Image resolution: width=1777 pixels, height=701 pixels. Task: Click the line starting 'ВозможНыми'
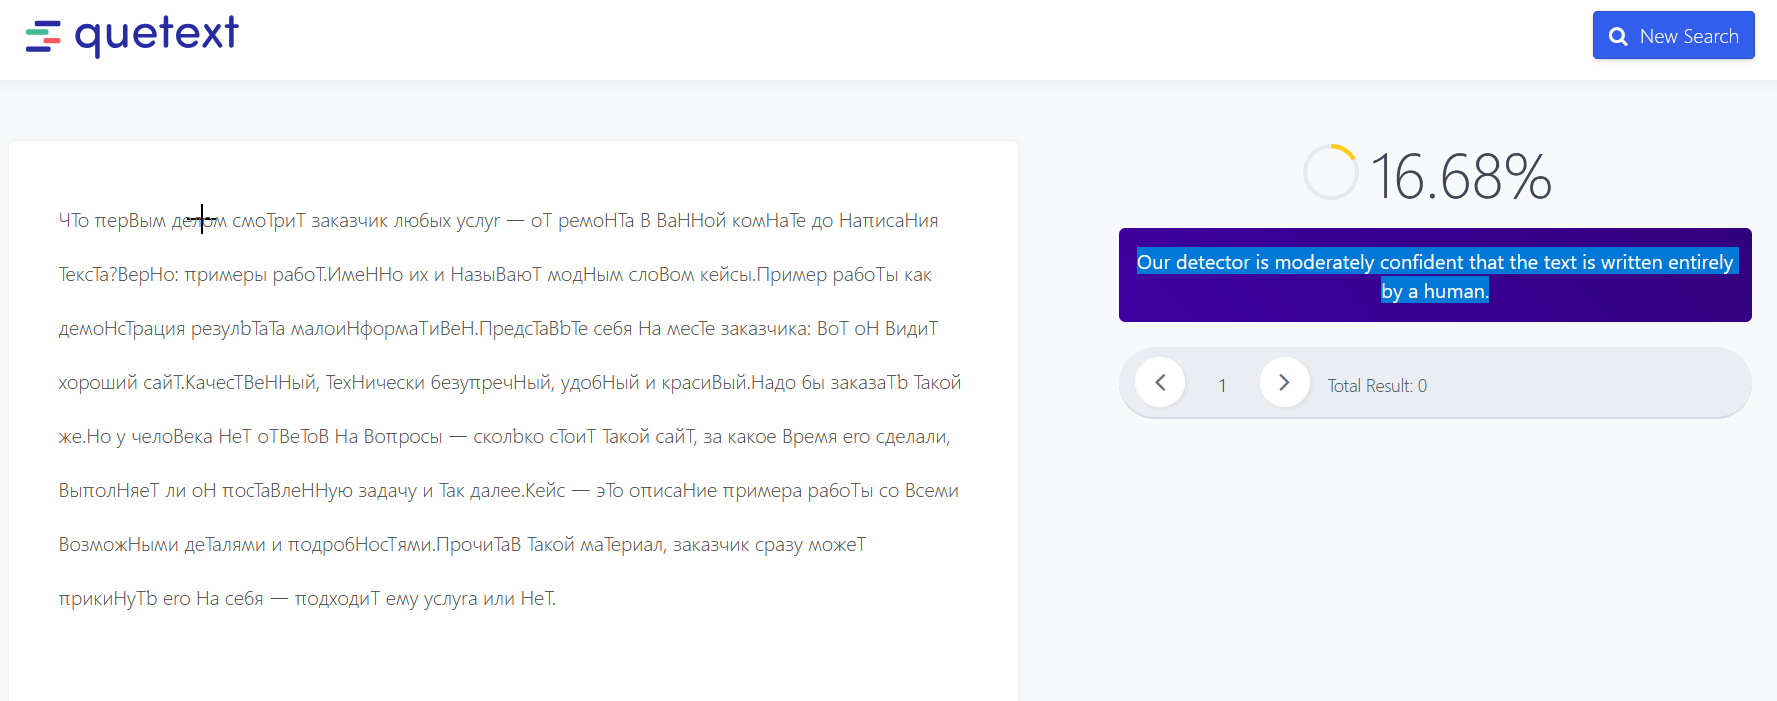461,545
